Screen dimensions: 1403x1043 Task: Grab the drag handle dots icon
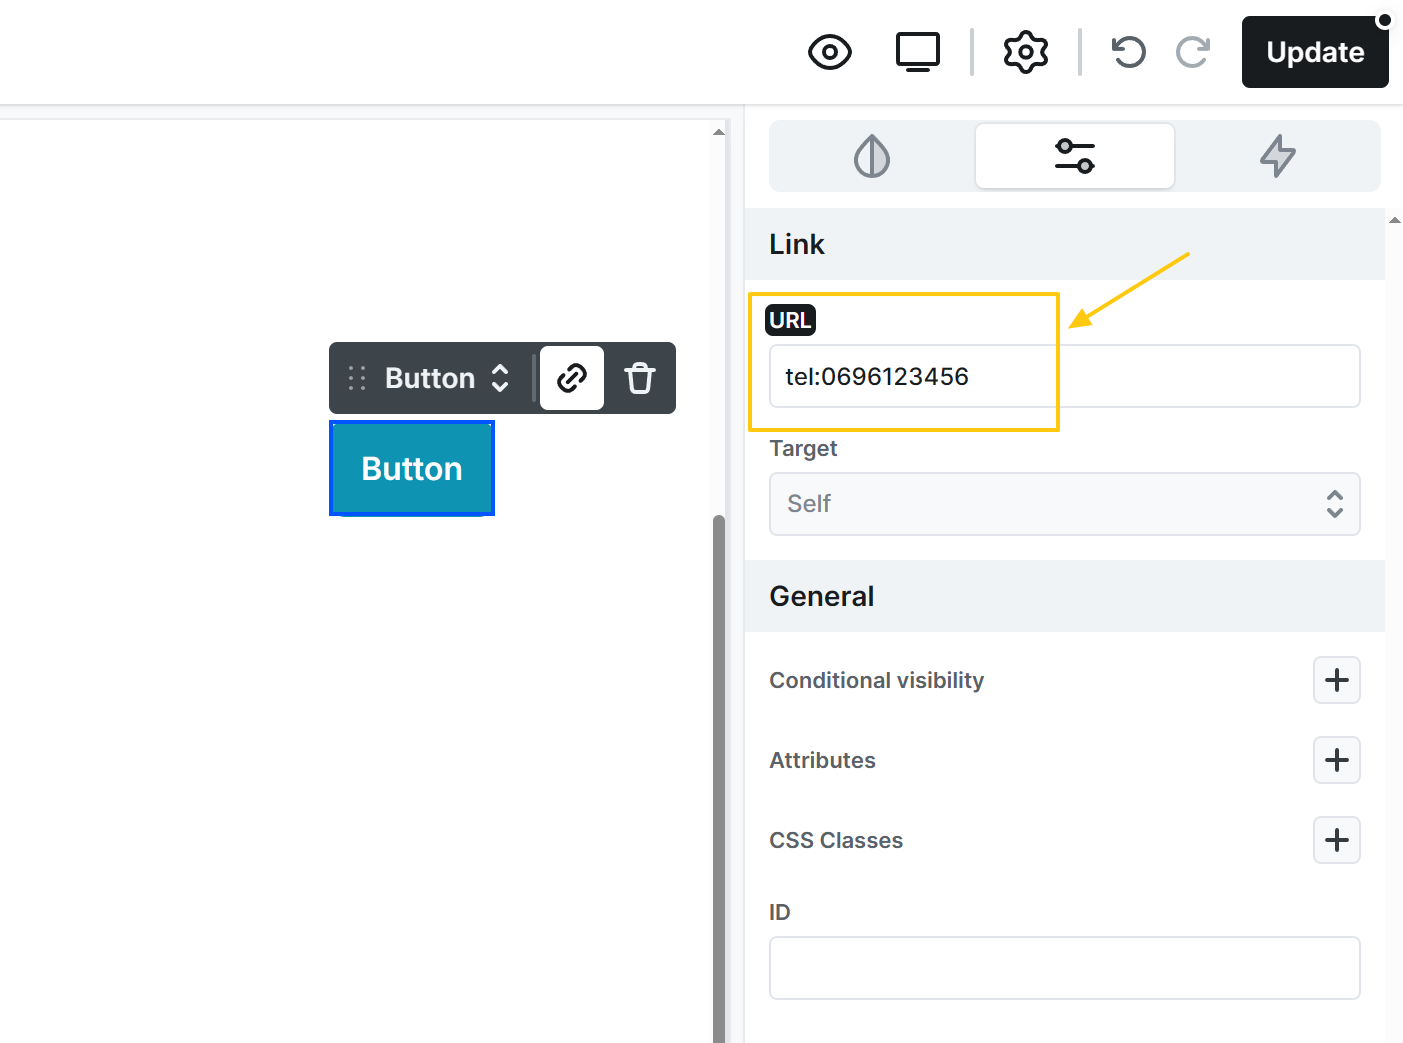coord(357,378)
